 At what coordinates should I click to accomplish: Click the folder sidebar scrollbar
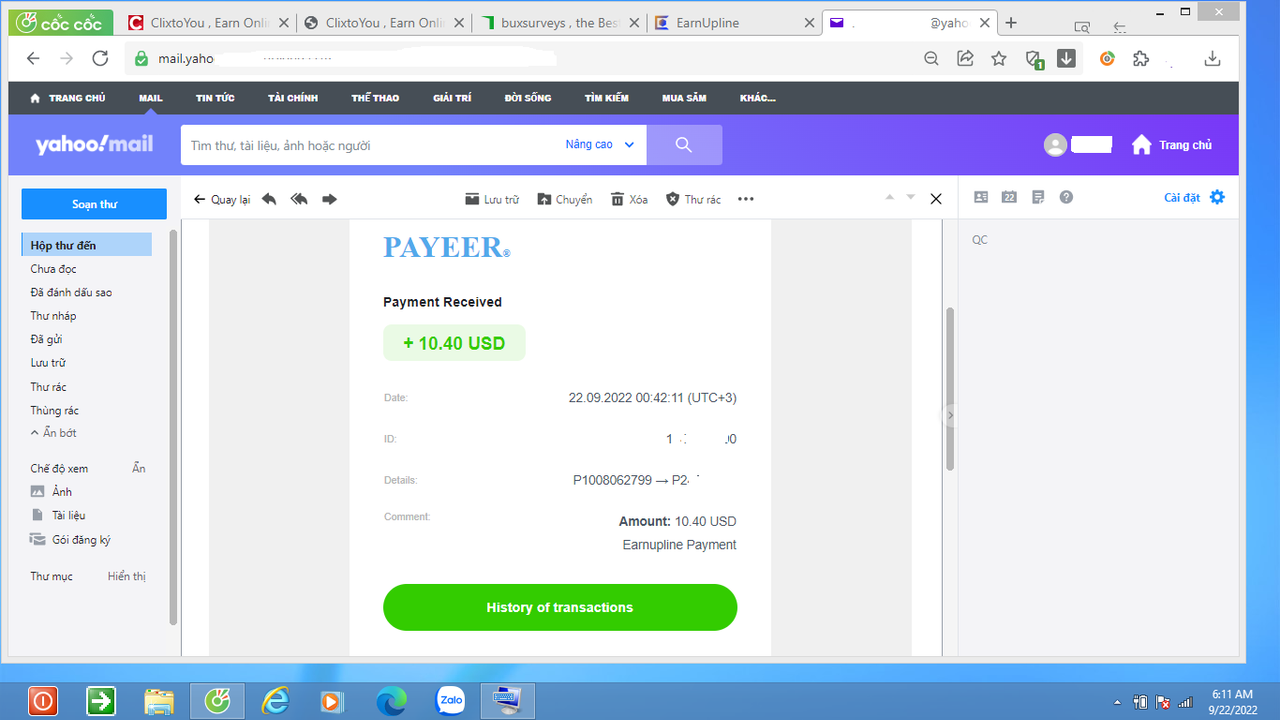click(x=174, y=427)
